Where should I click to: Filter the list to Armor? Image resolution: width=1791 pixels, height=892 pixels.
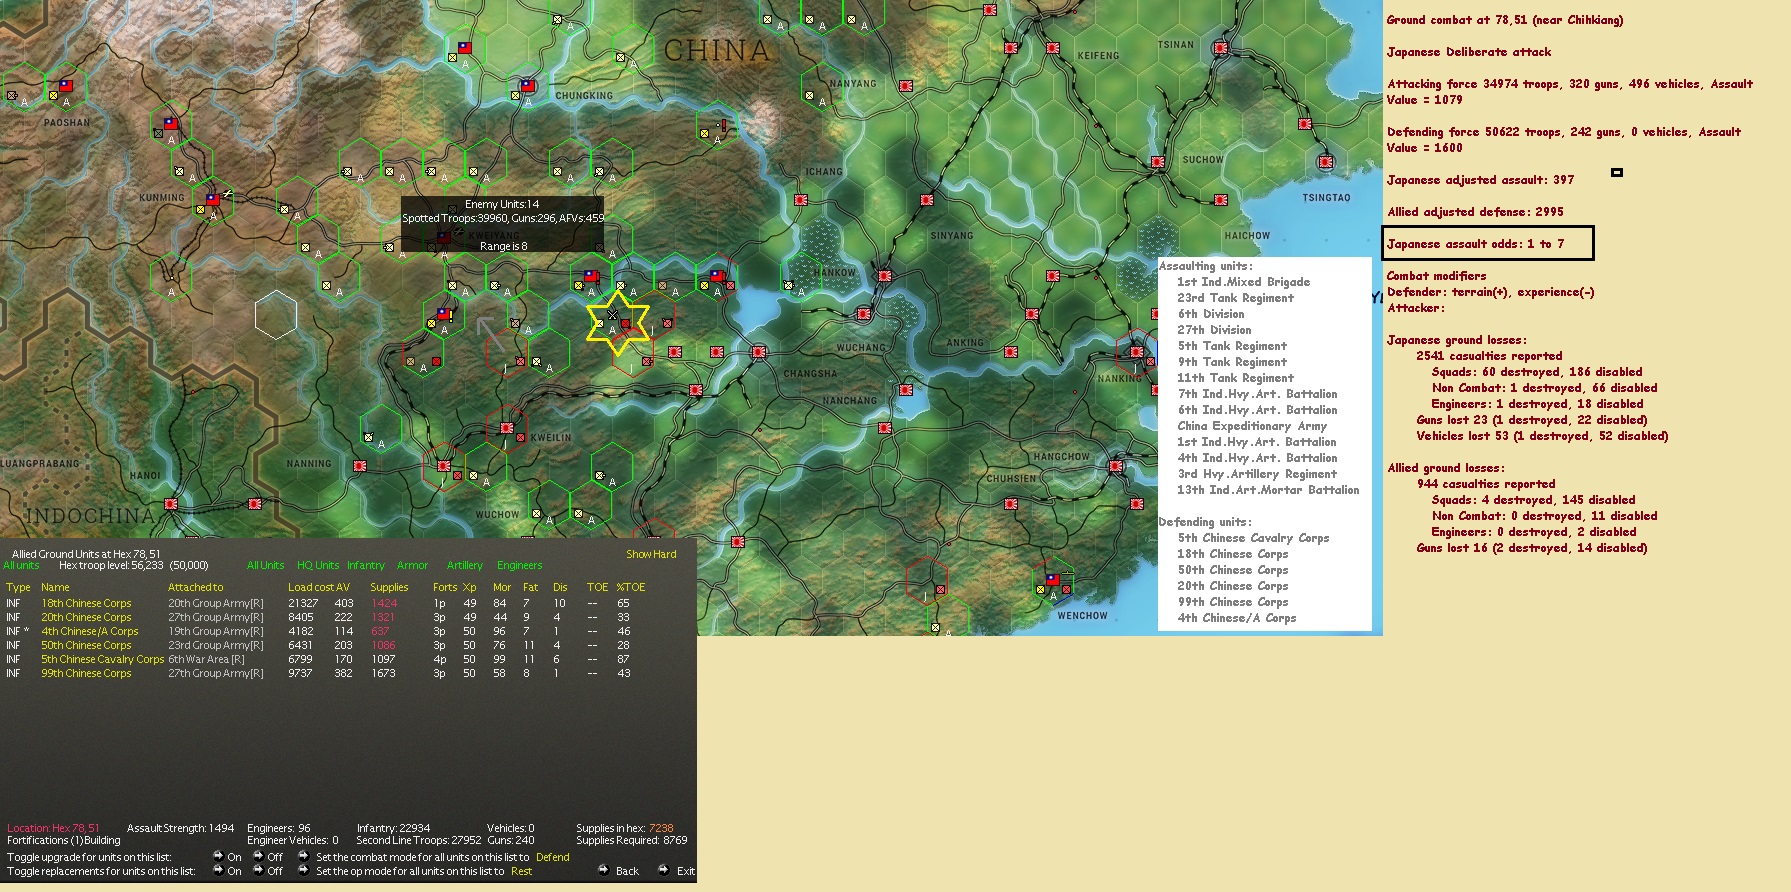click(x=412, y=565)
